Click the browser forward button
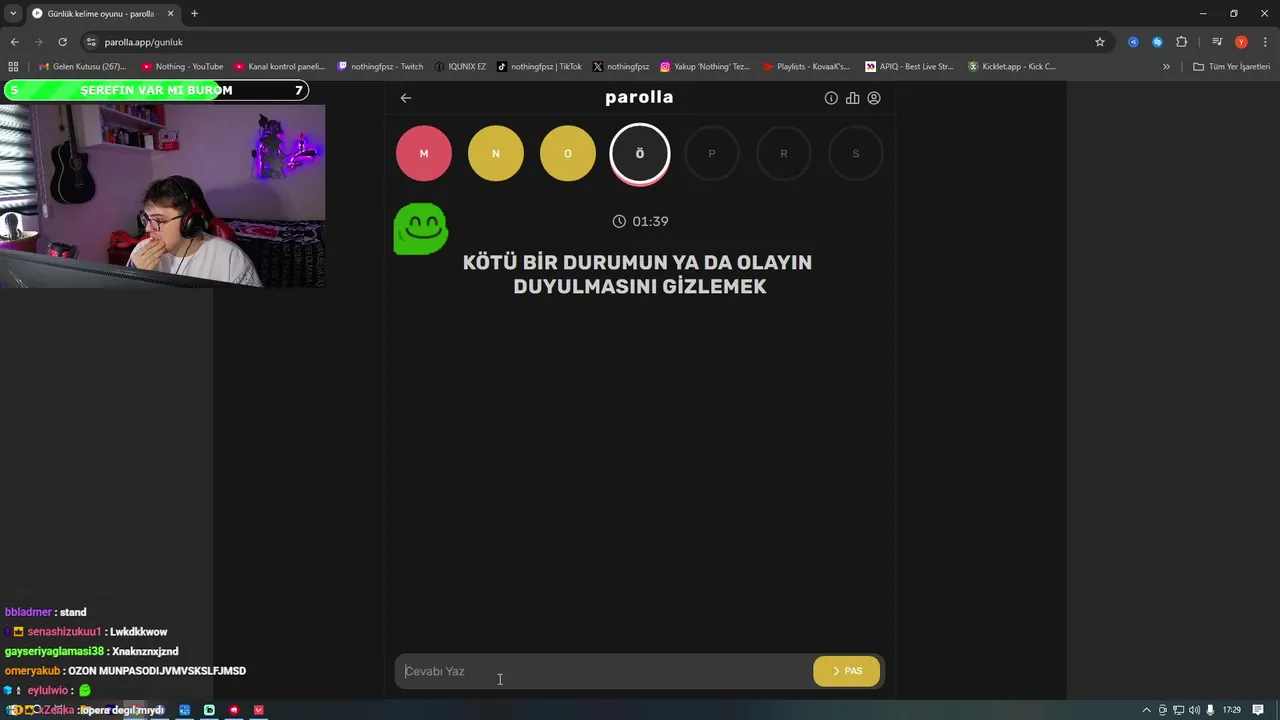 click(x=39, y=42)
